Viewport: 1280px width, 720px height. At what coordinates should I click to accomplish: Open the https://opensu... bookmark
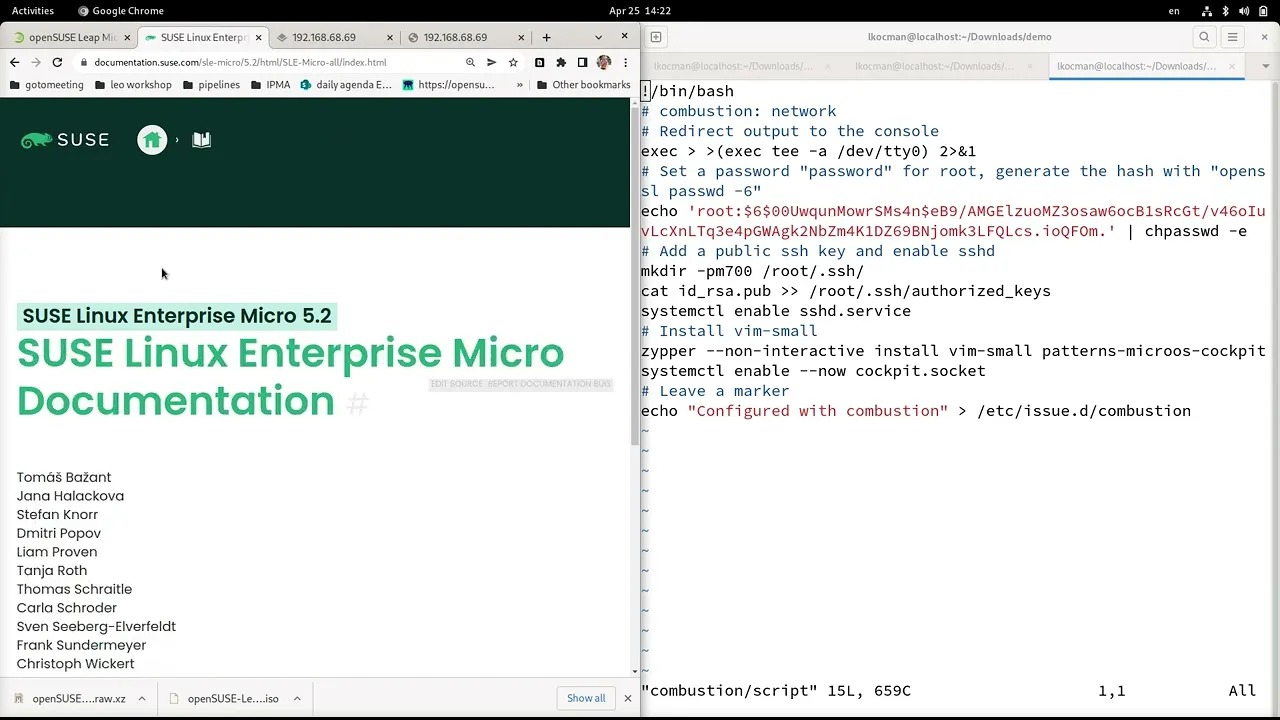(x=448, y=85)
